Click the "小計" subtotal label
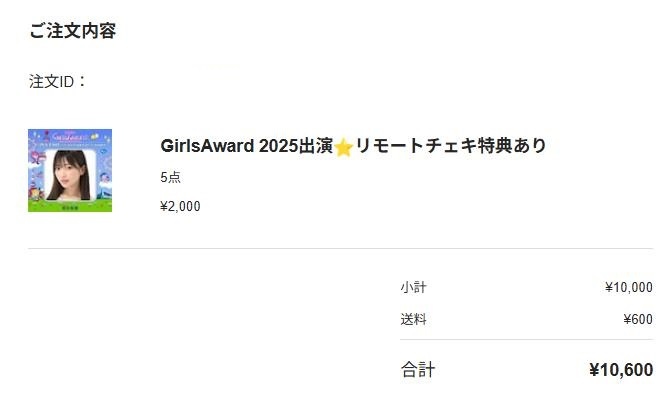Viewport: 666px width, 406px height. 413,288
